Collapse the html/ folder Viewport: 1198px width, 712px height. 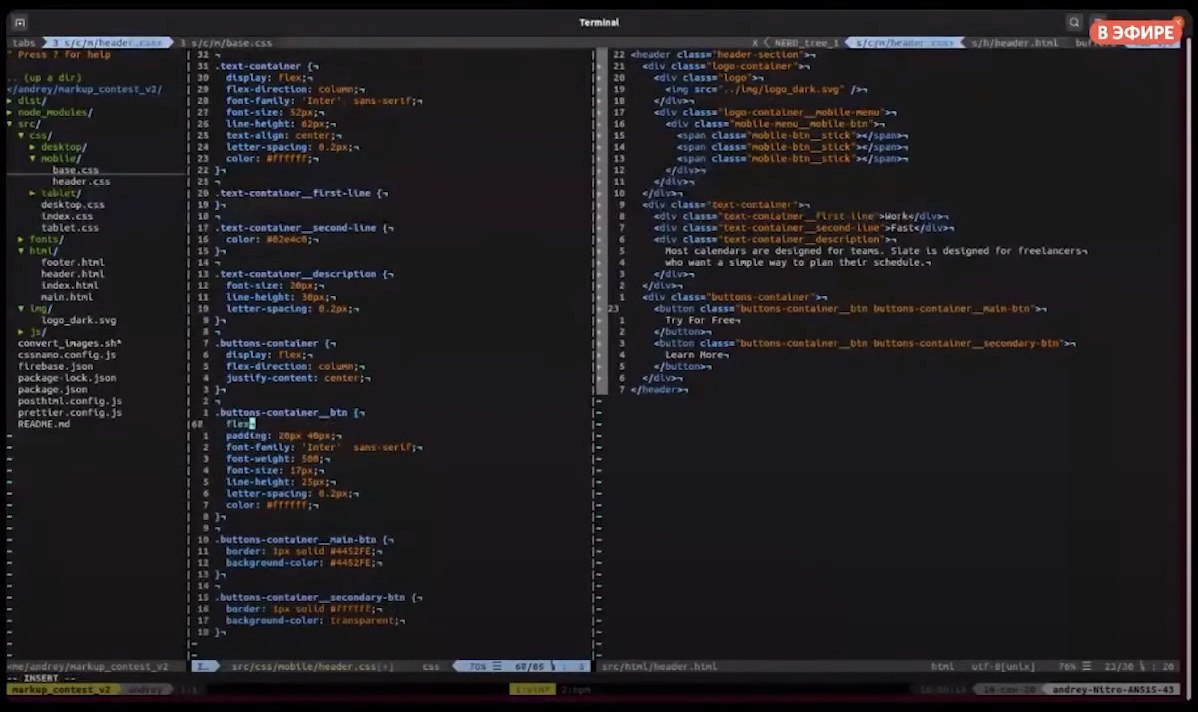[x=39, y=251]
